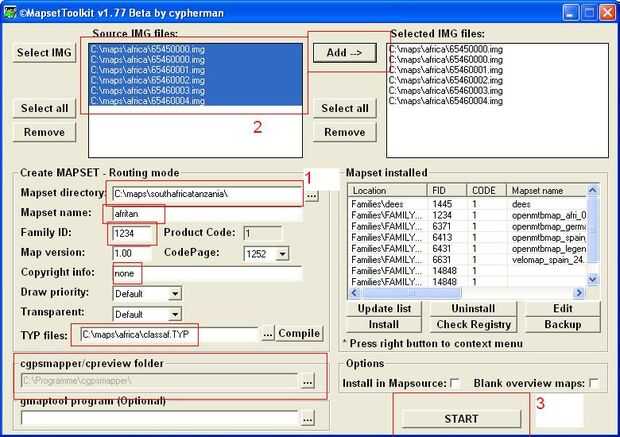The width and height of the screenshot is (620, 437).
Task: Click the Family ID field
Action: pos(132,234)
